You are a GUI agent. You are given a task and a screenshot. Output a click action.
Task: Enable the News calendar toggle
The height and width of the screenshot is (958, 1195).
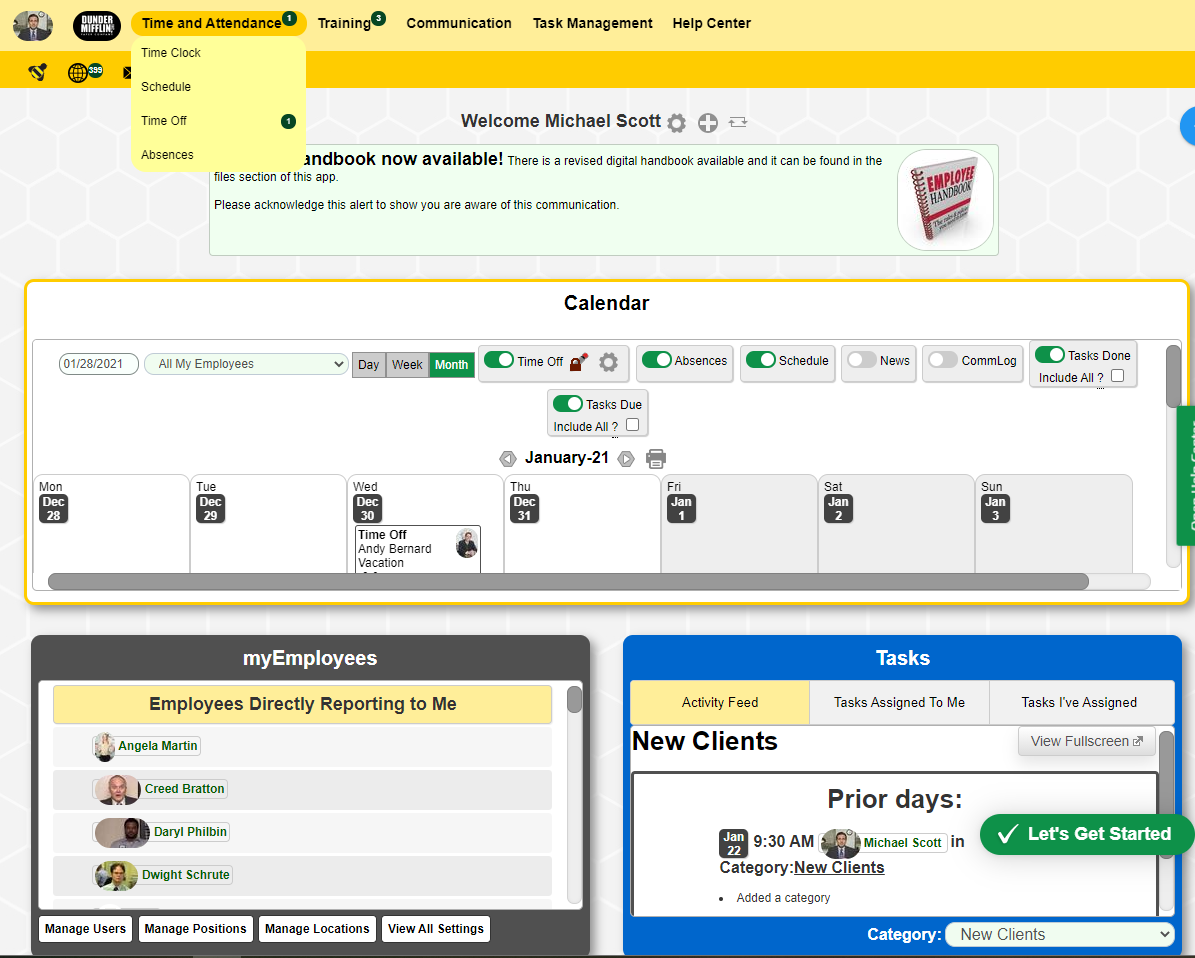pyautogui.click(x=862, y=360)
